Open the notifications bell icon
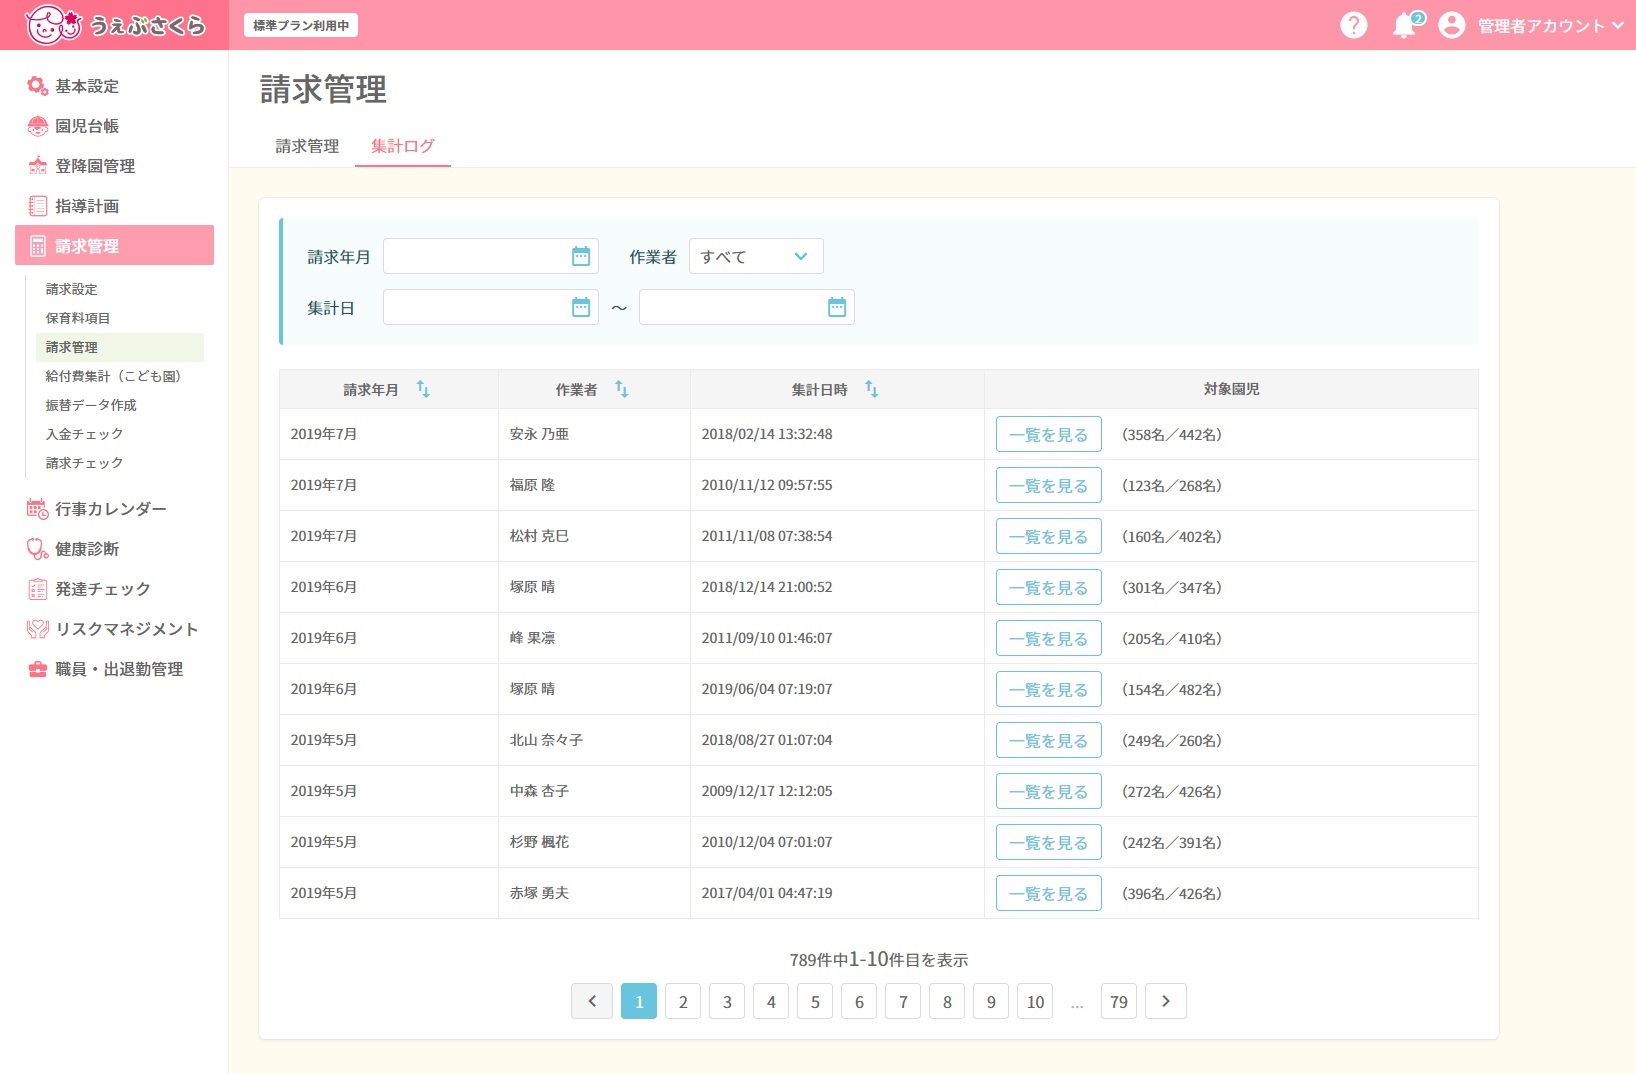The height and width of the screenshot is (1074, 1636). tap(1404, 25)
